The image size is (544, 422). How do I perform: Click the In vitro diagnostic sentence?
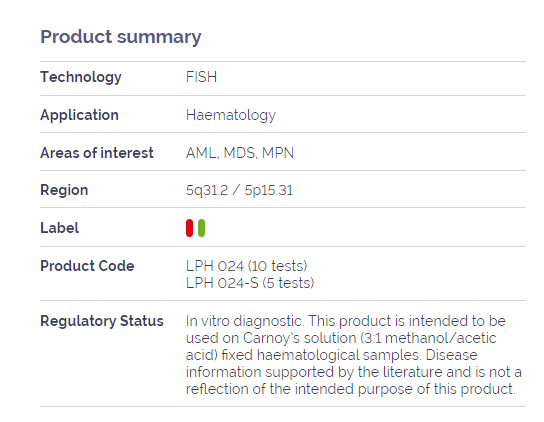point(245,321)
